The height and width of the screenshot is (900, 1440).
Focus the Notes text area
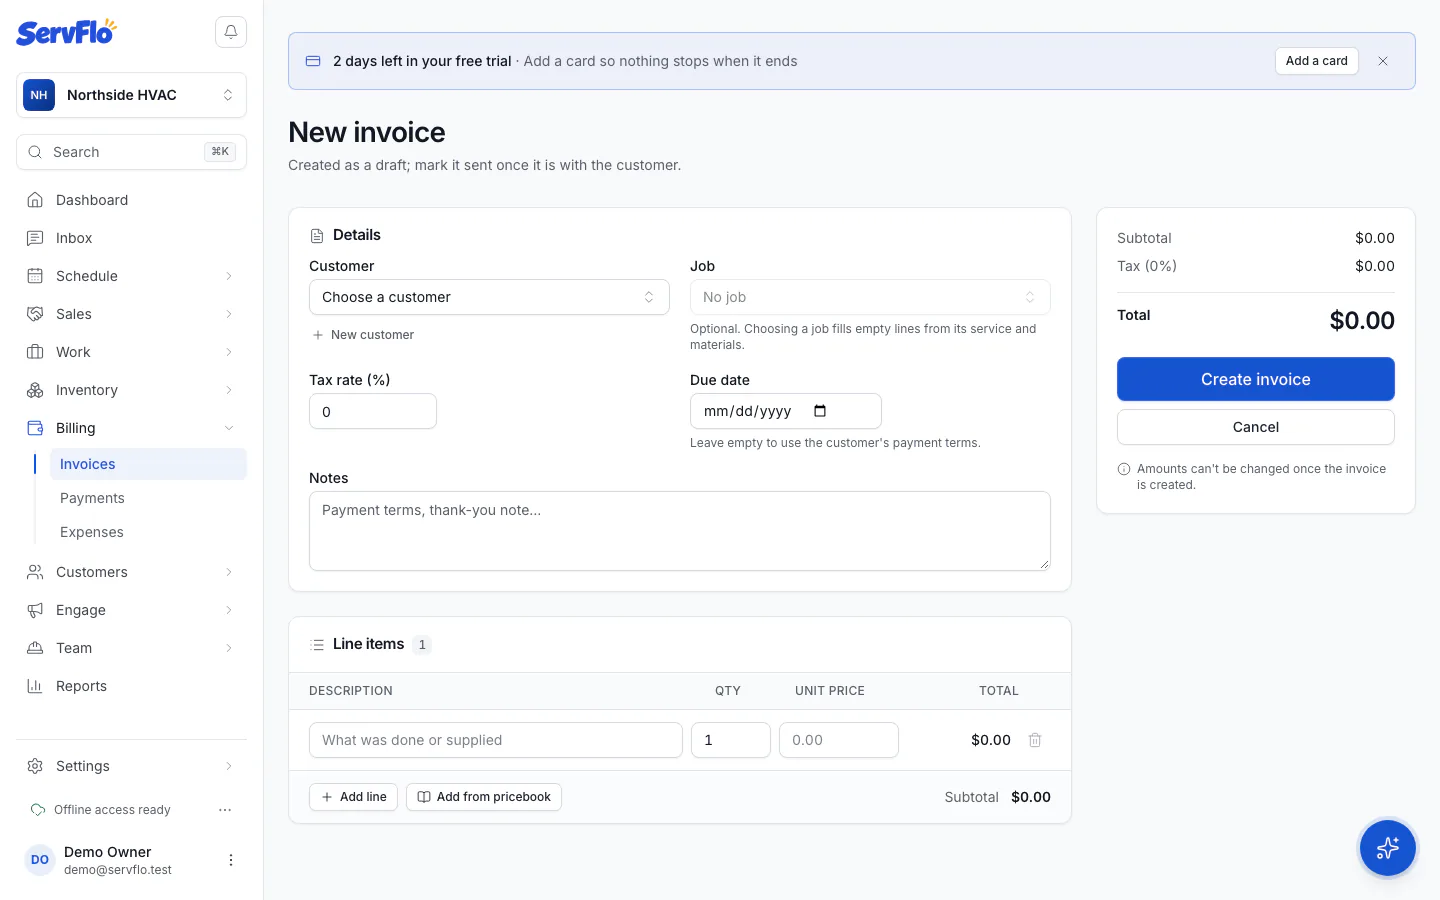tap(680, 531)
